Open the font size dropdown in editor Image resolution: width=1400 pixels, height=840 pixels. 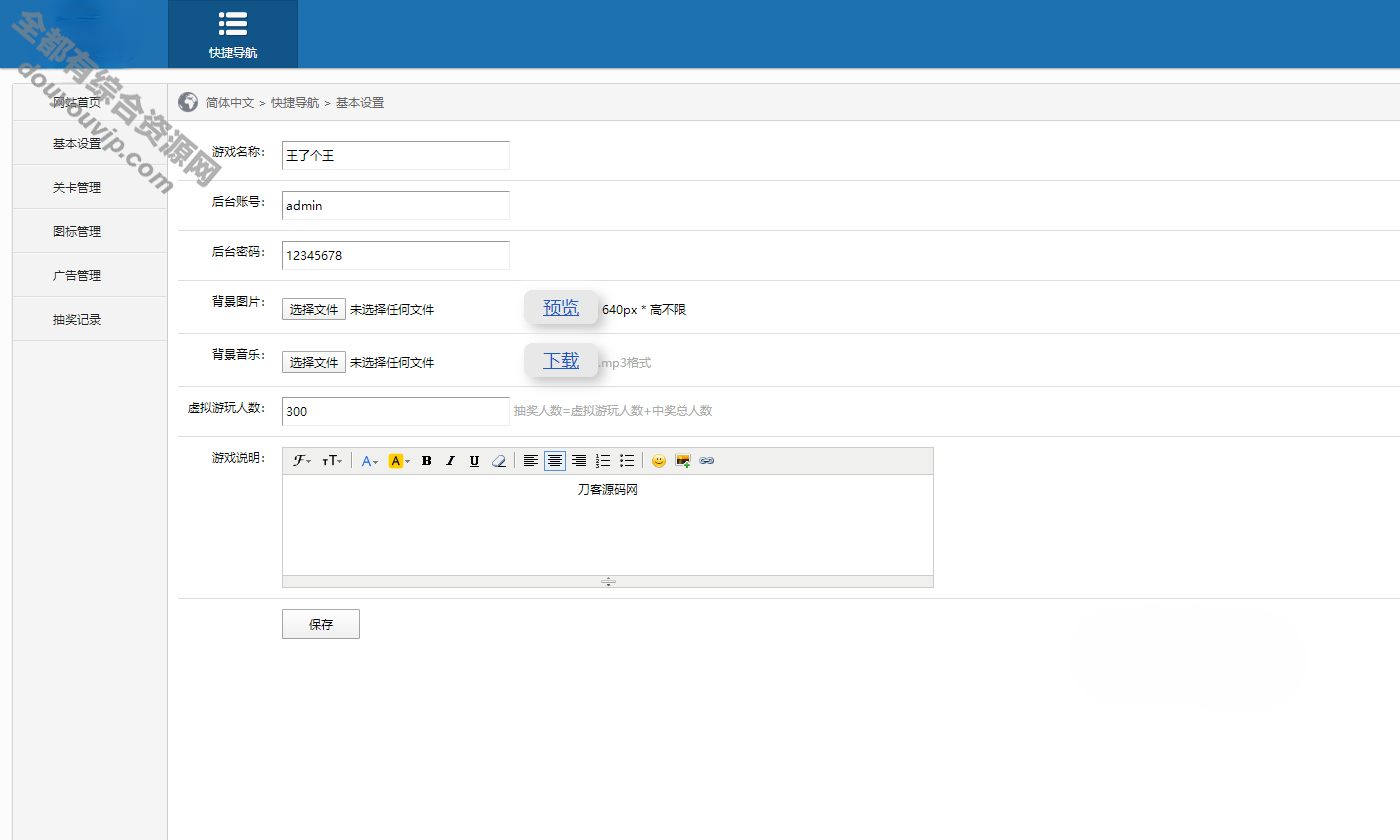(332, 461)
